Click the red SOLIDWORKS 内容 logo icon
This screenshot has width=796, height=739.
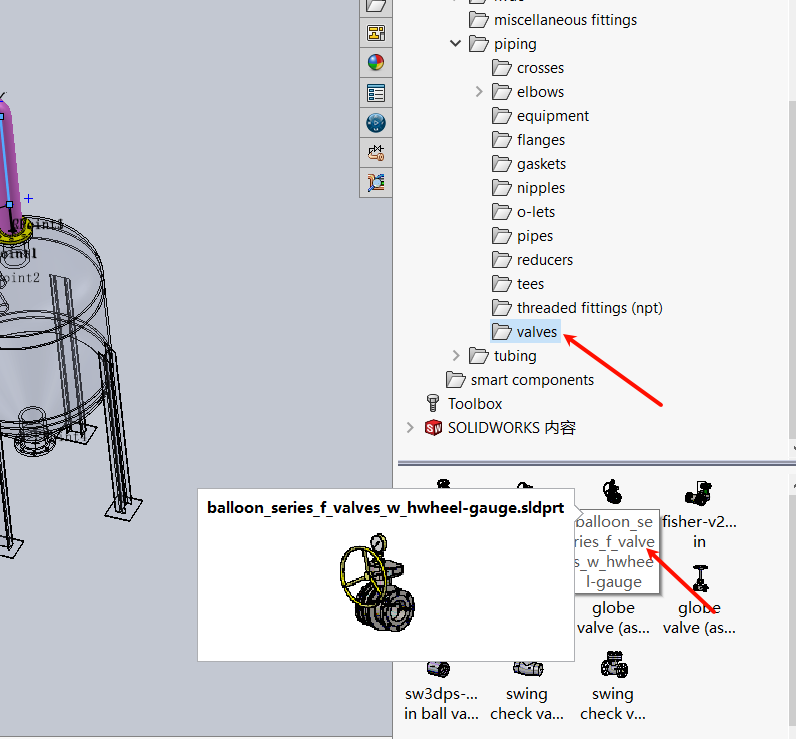click(433, 428)
